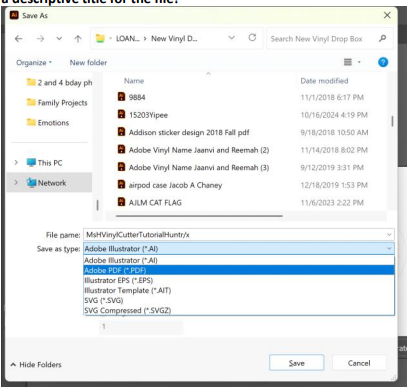
Task: Click the date 11/6/2023 2:22 PM
Action: [332, 203]
